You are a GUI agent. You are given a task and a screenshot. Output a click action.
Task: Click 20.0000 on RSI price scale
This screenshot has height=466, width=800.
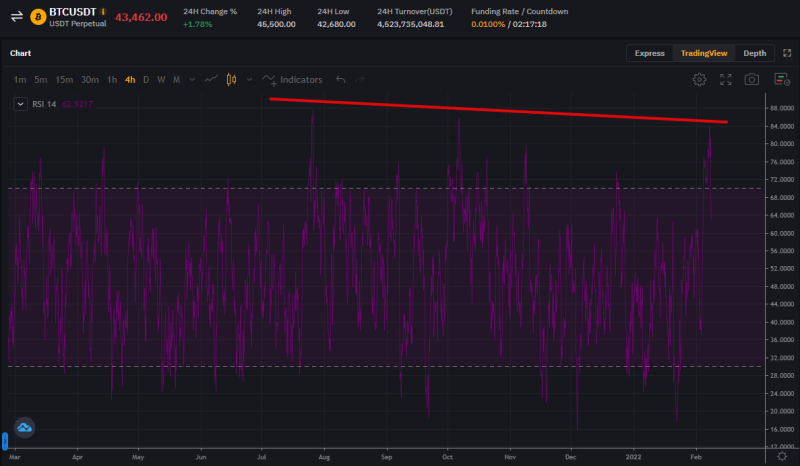coord(782,411)
